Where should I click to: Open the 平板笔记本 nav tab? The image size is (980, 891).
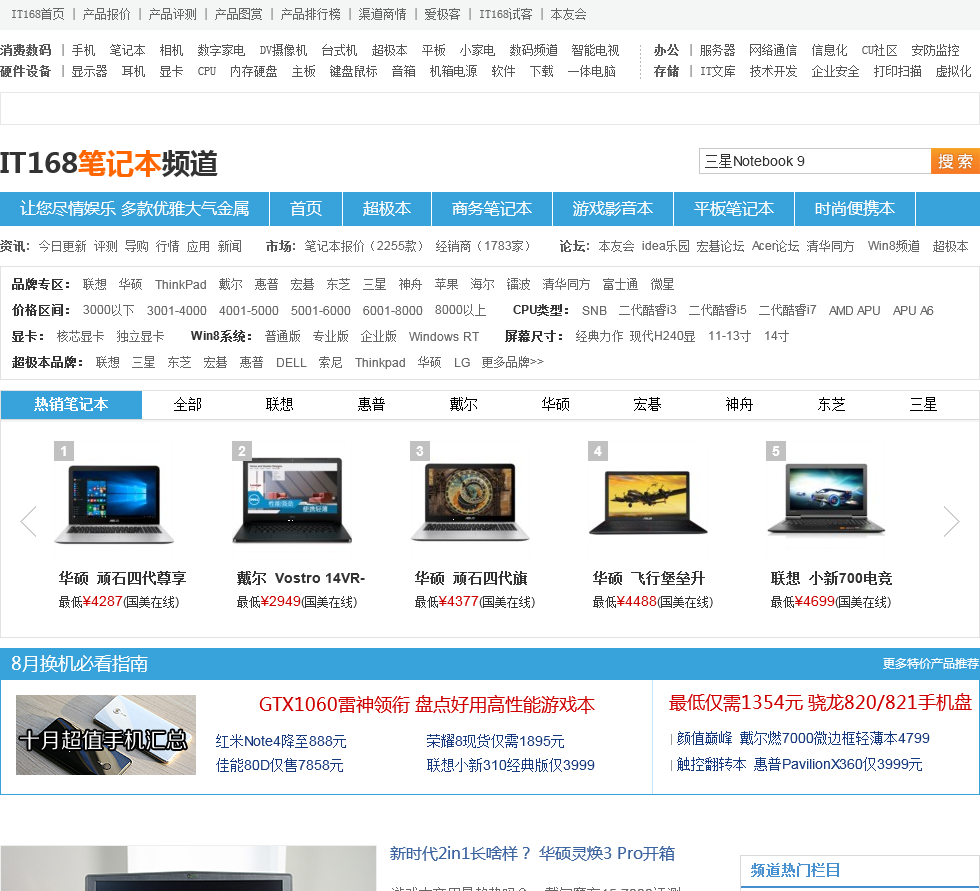734,209
